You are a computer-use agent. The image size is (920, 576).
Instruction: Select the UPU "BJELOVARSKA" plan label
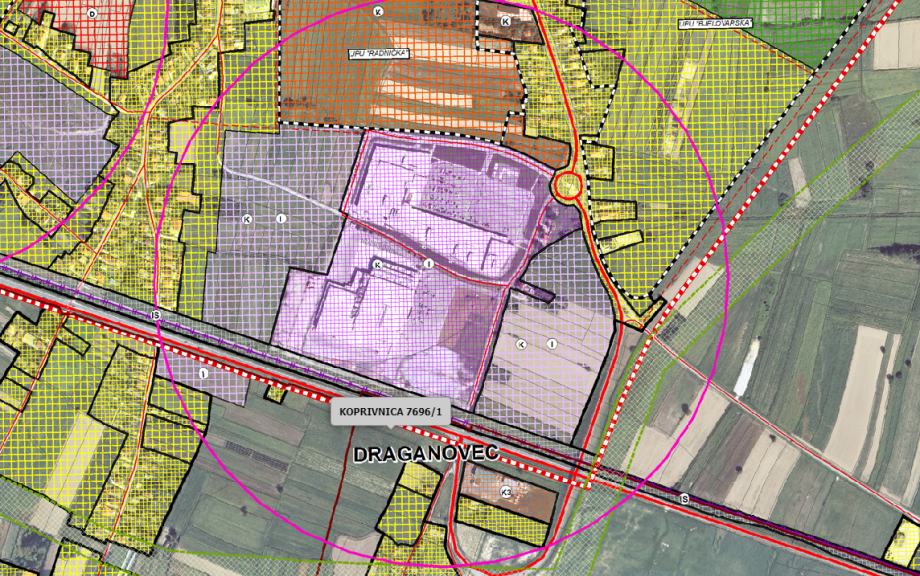click(715, 23)
